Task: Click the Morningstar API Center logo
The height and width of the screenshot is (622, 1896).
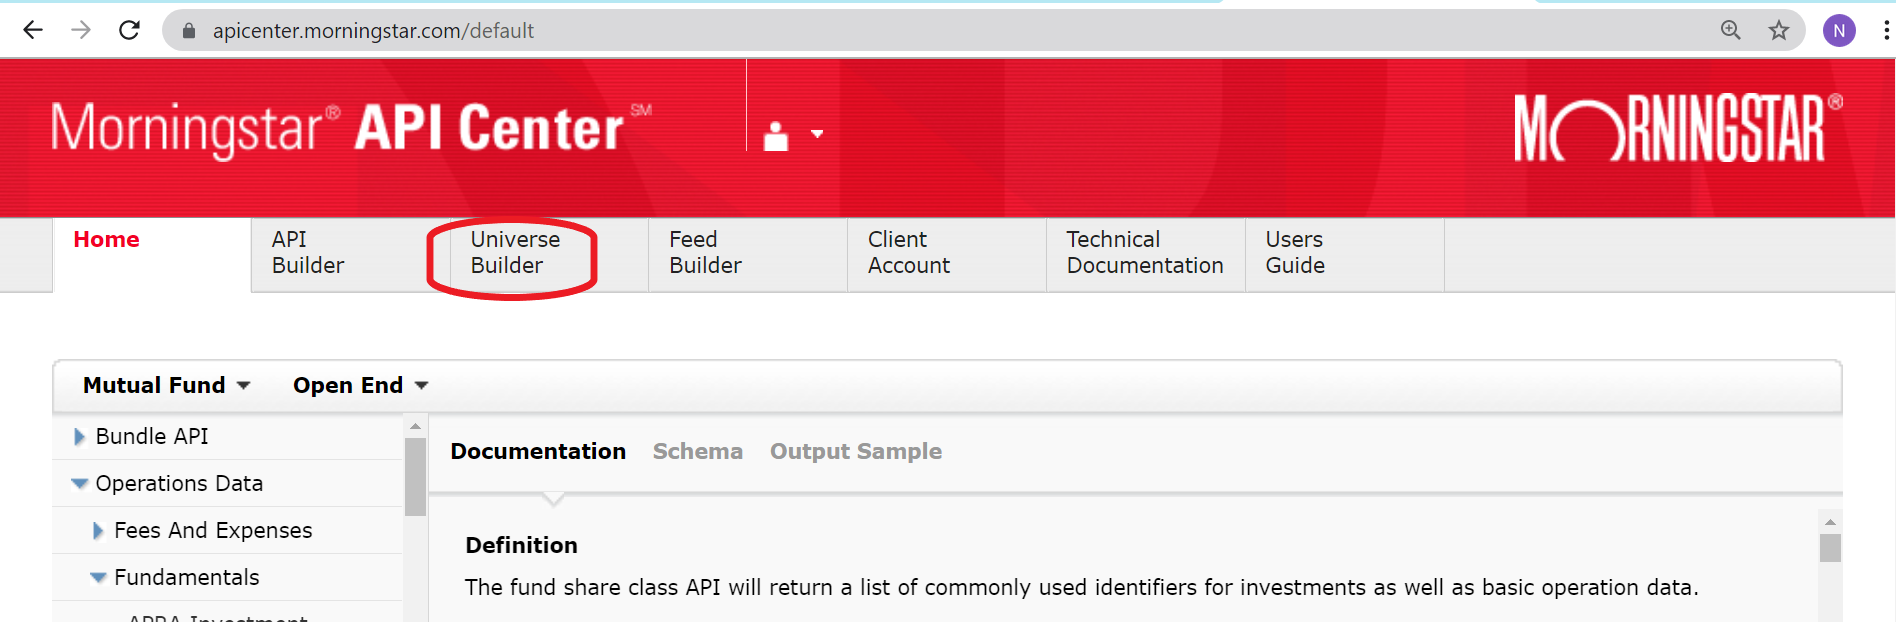Action: point(351,129)
